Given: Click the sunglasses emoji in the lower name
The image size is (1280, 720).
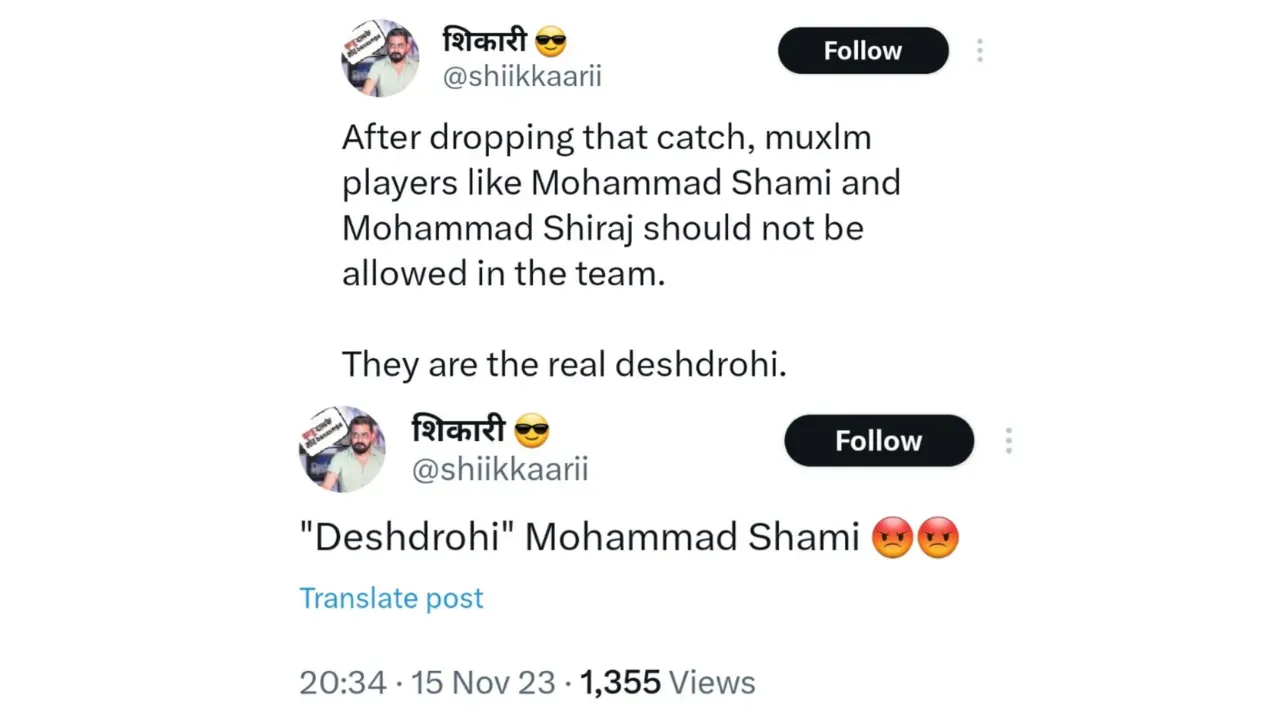Looking at the screenshot, I should 531,432.
